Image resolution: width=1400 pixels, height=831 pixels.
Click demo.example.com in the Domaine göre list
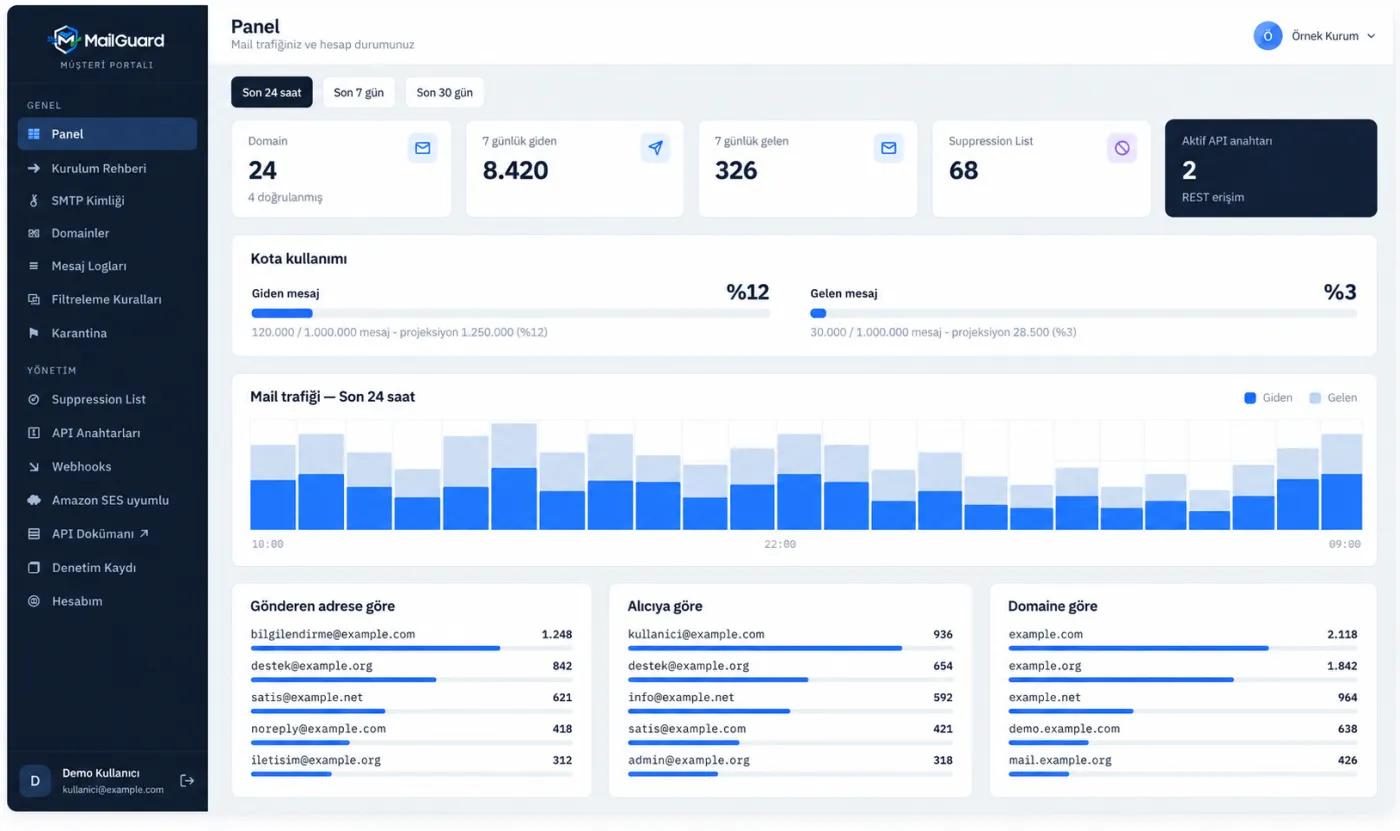(1064, 729)
